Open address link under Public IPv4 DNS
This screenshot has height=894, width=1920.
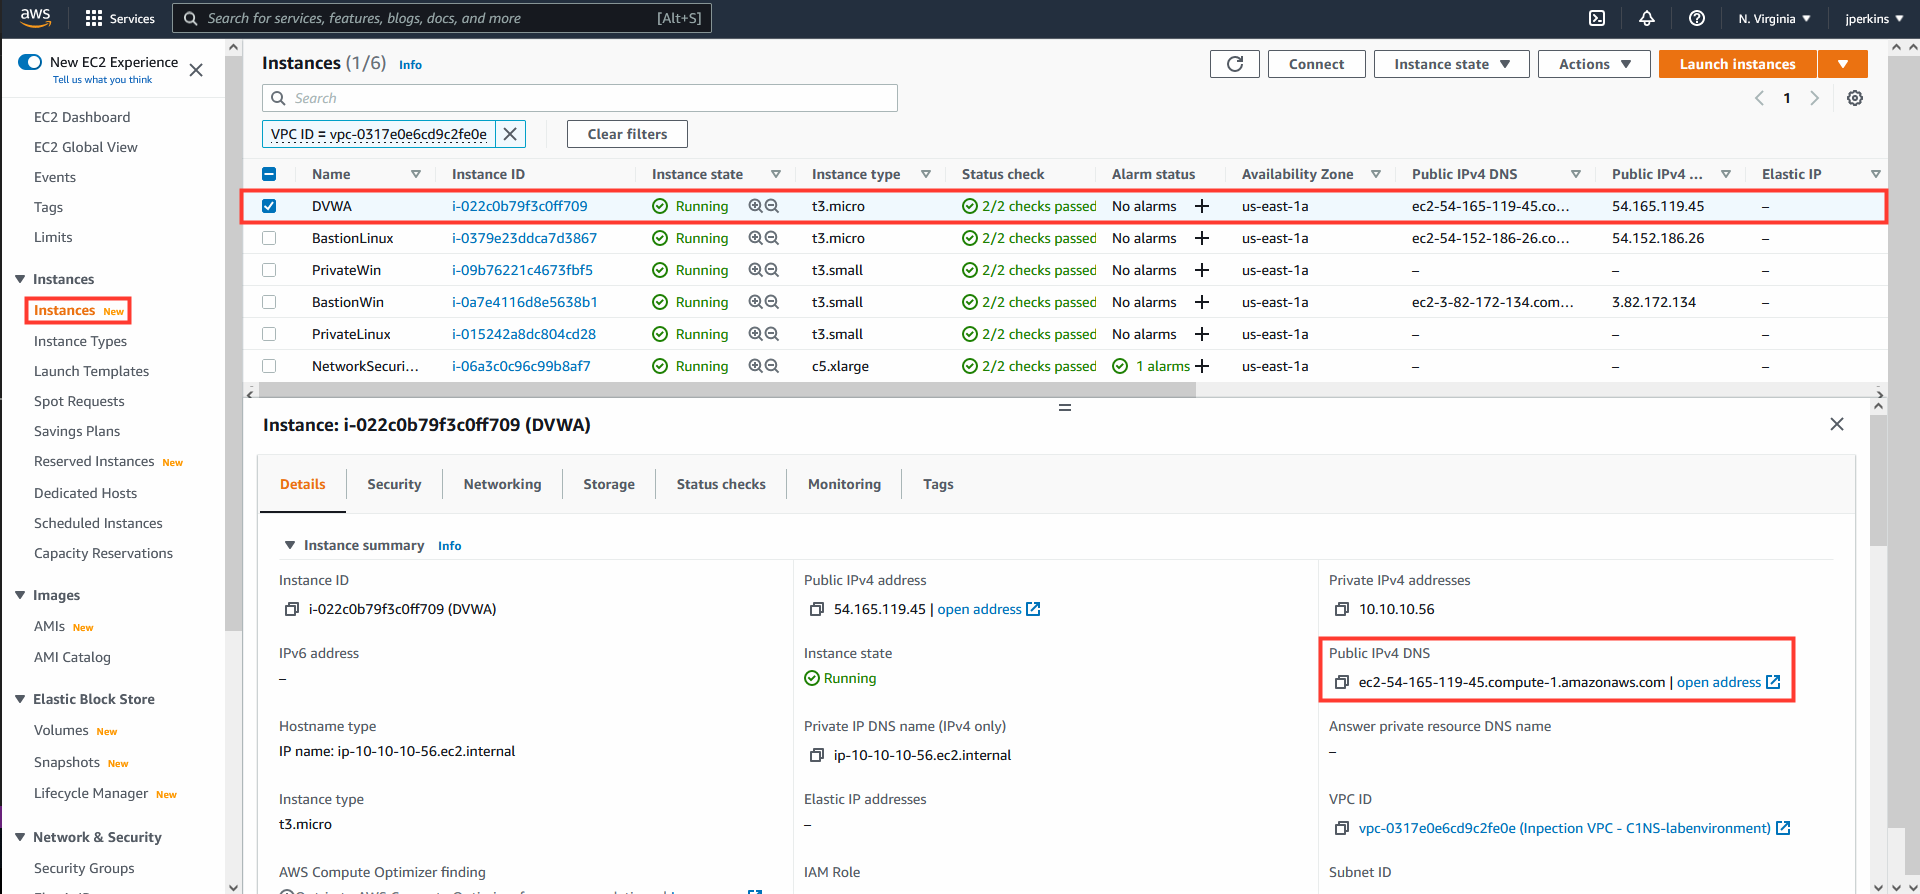(1728, 682)
